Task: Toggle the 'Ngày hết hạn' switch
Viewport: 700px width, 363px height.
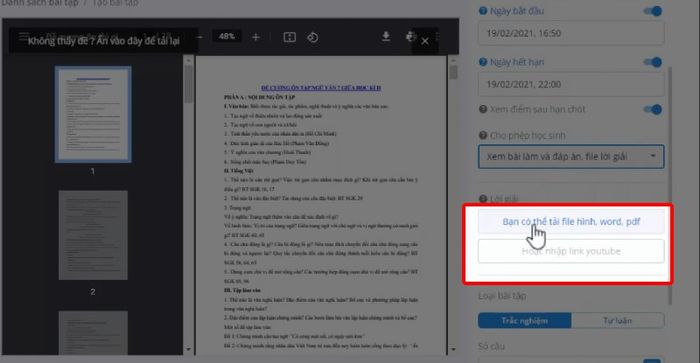Action: tap(653, 62)
